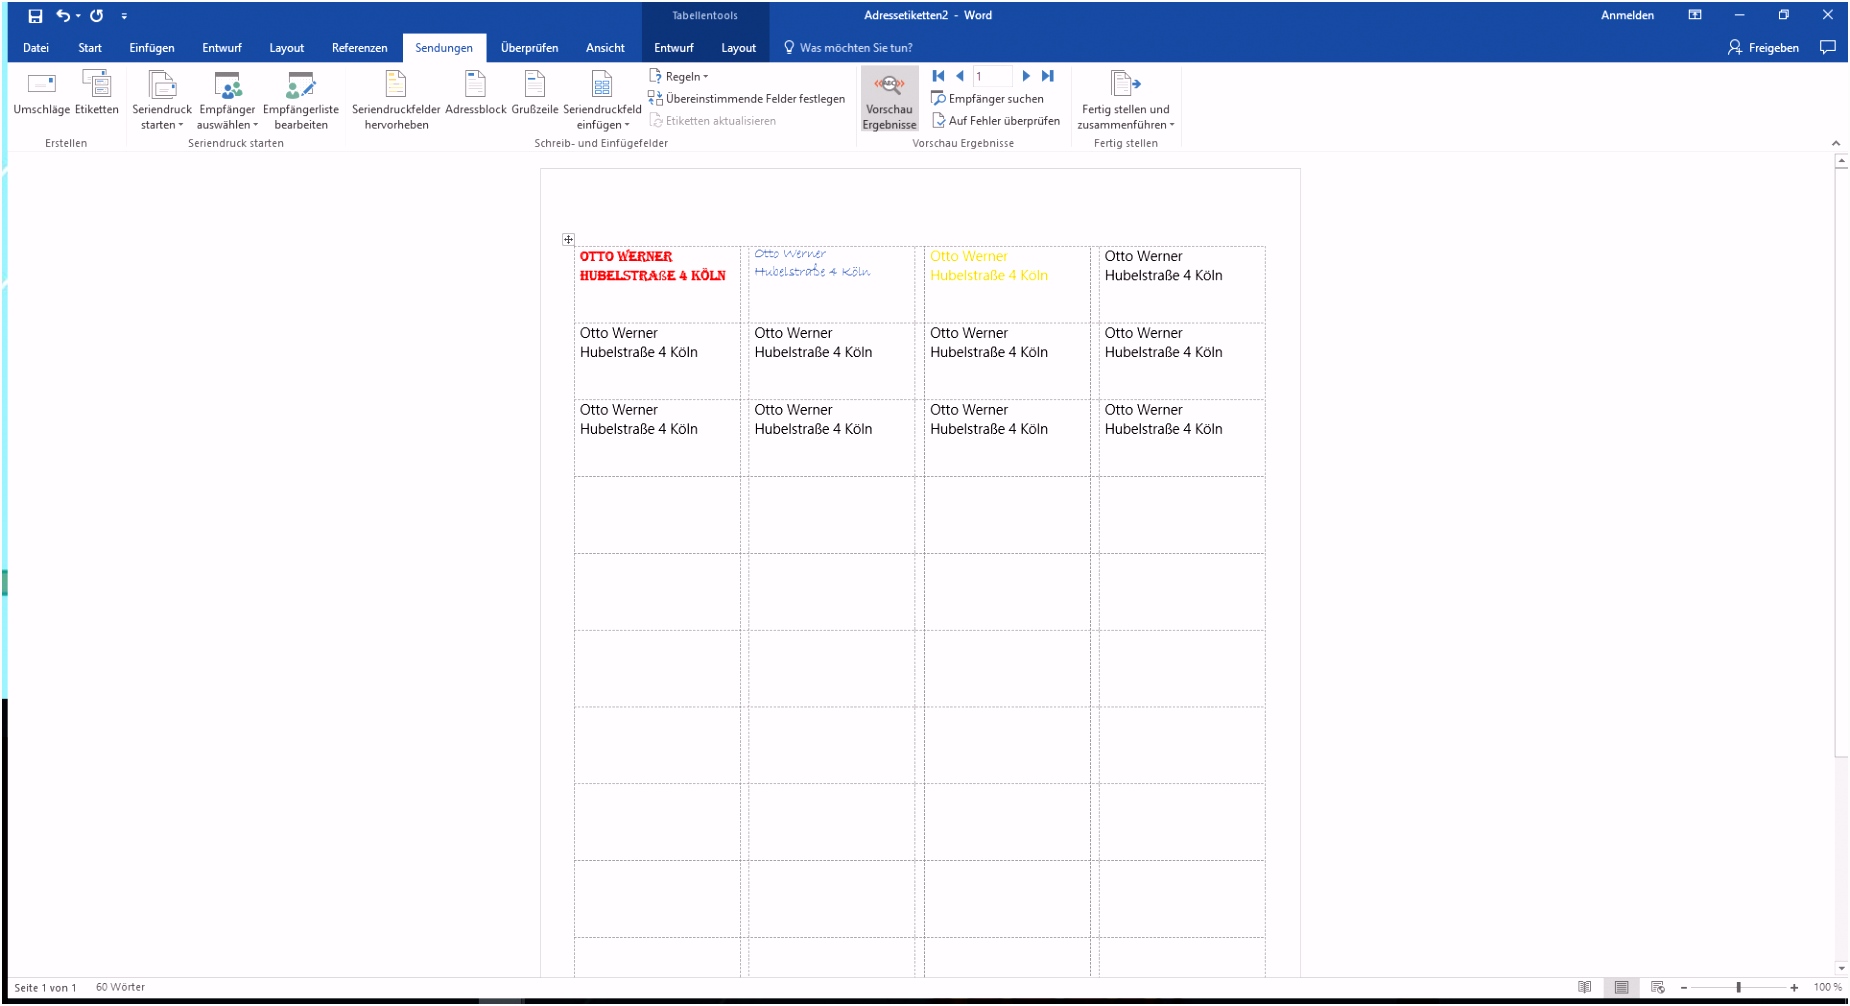Viewport: 1850px width, 1006px height.
Task: Open the Tabellentools Layout tab
Action: click(739, 48)
